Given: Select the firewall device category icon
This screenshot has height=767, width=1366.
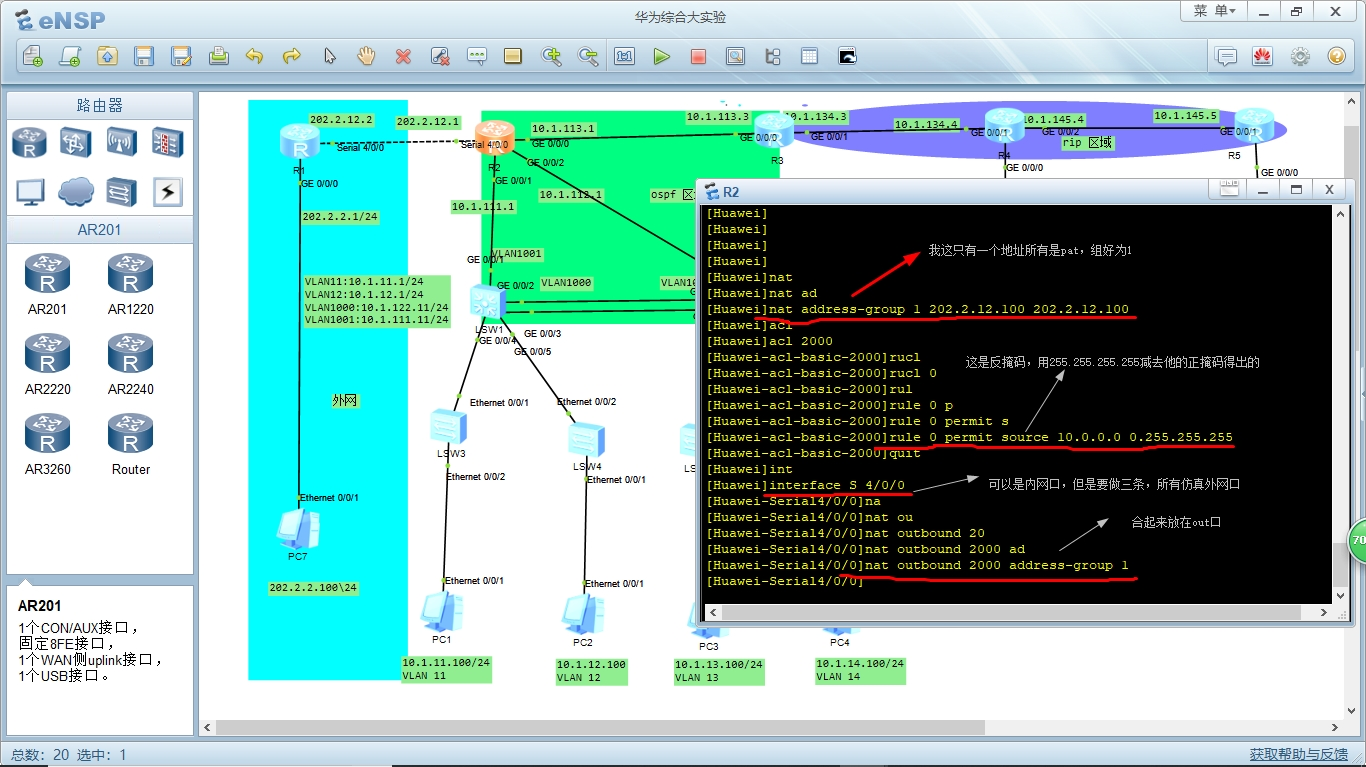Looking at the screenshot, I should click(x=167, y=142).
